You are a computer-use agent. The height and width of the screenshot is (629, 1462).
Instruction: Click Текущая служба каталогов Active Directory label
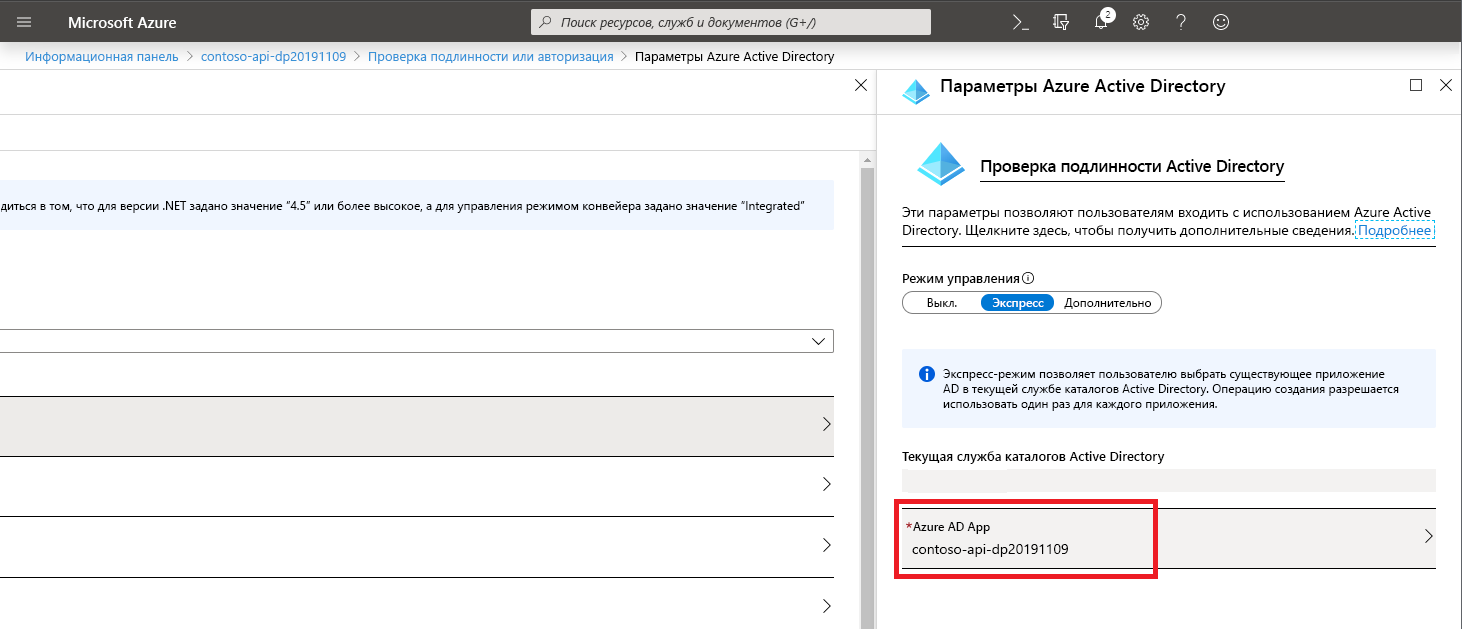[x=1033, y=456]
